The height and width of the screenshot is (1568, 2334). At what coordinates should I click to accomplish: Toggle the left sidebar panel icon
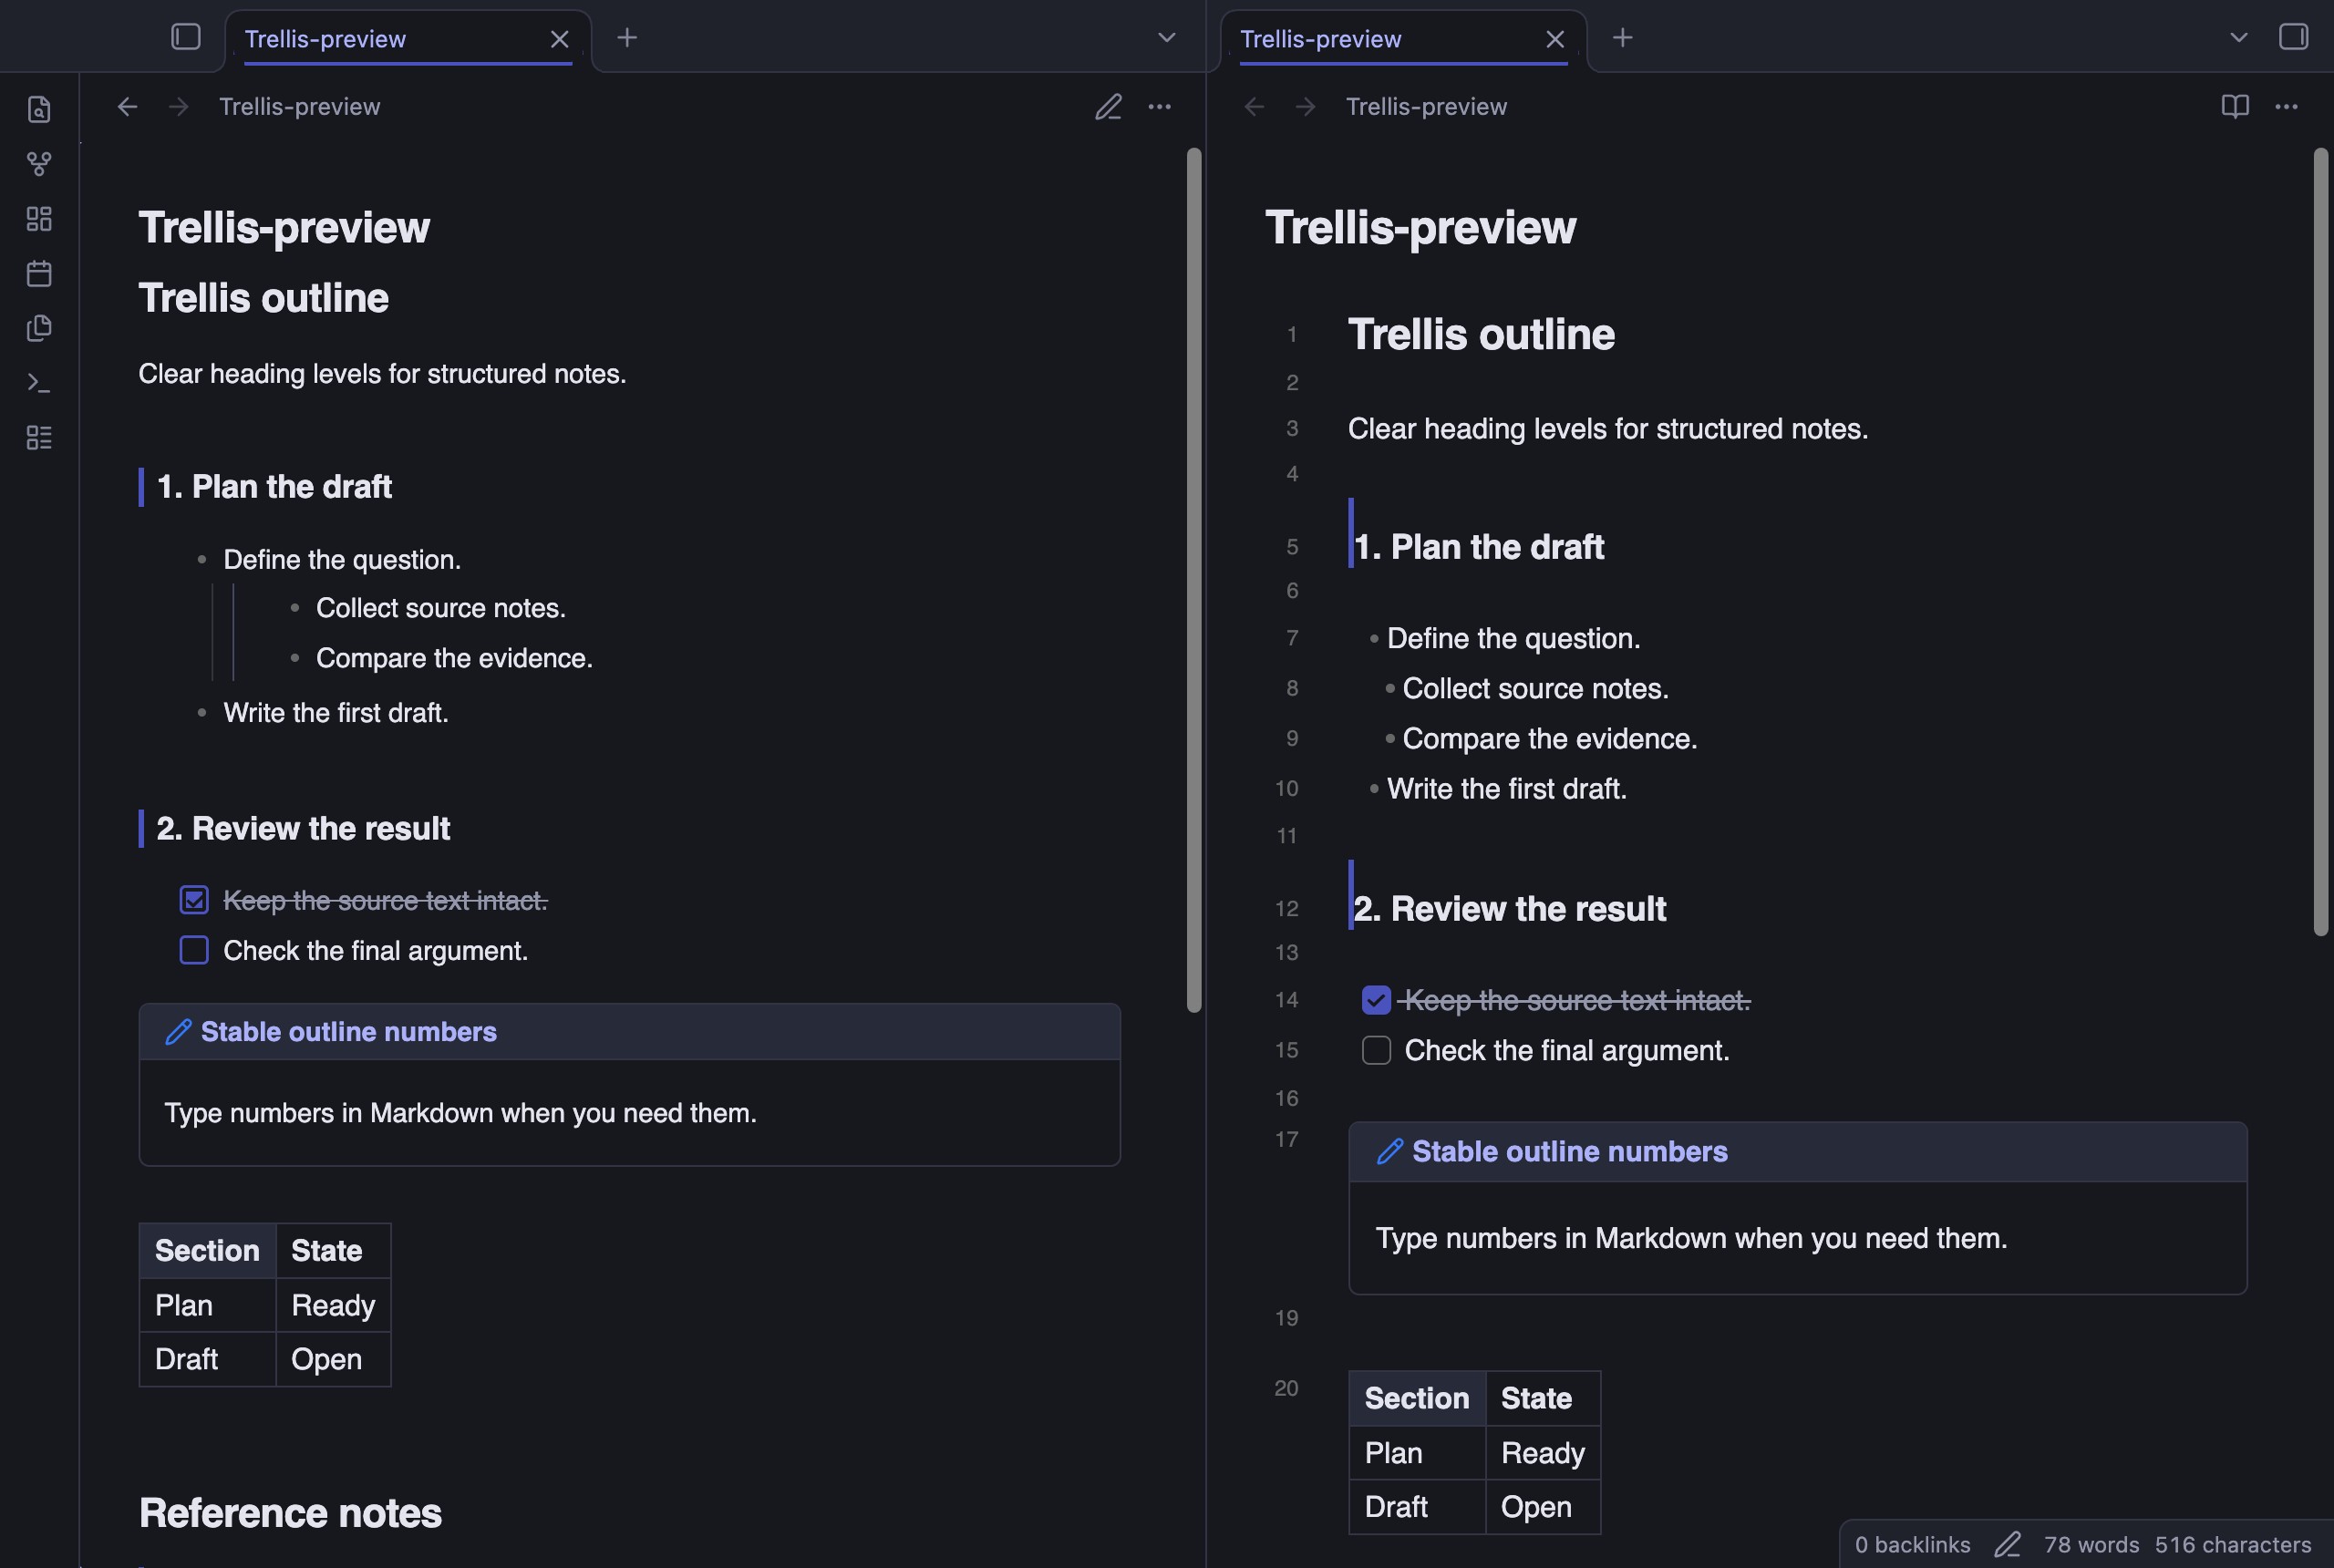coord(186,37)
